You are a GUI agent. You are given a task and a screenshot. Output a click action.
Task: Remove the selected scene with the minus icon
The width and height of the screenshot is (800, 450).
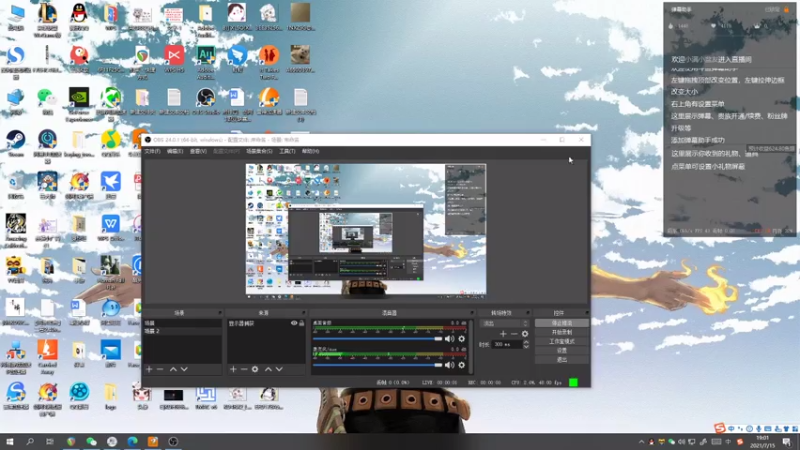click(x=160, y=369)
